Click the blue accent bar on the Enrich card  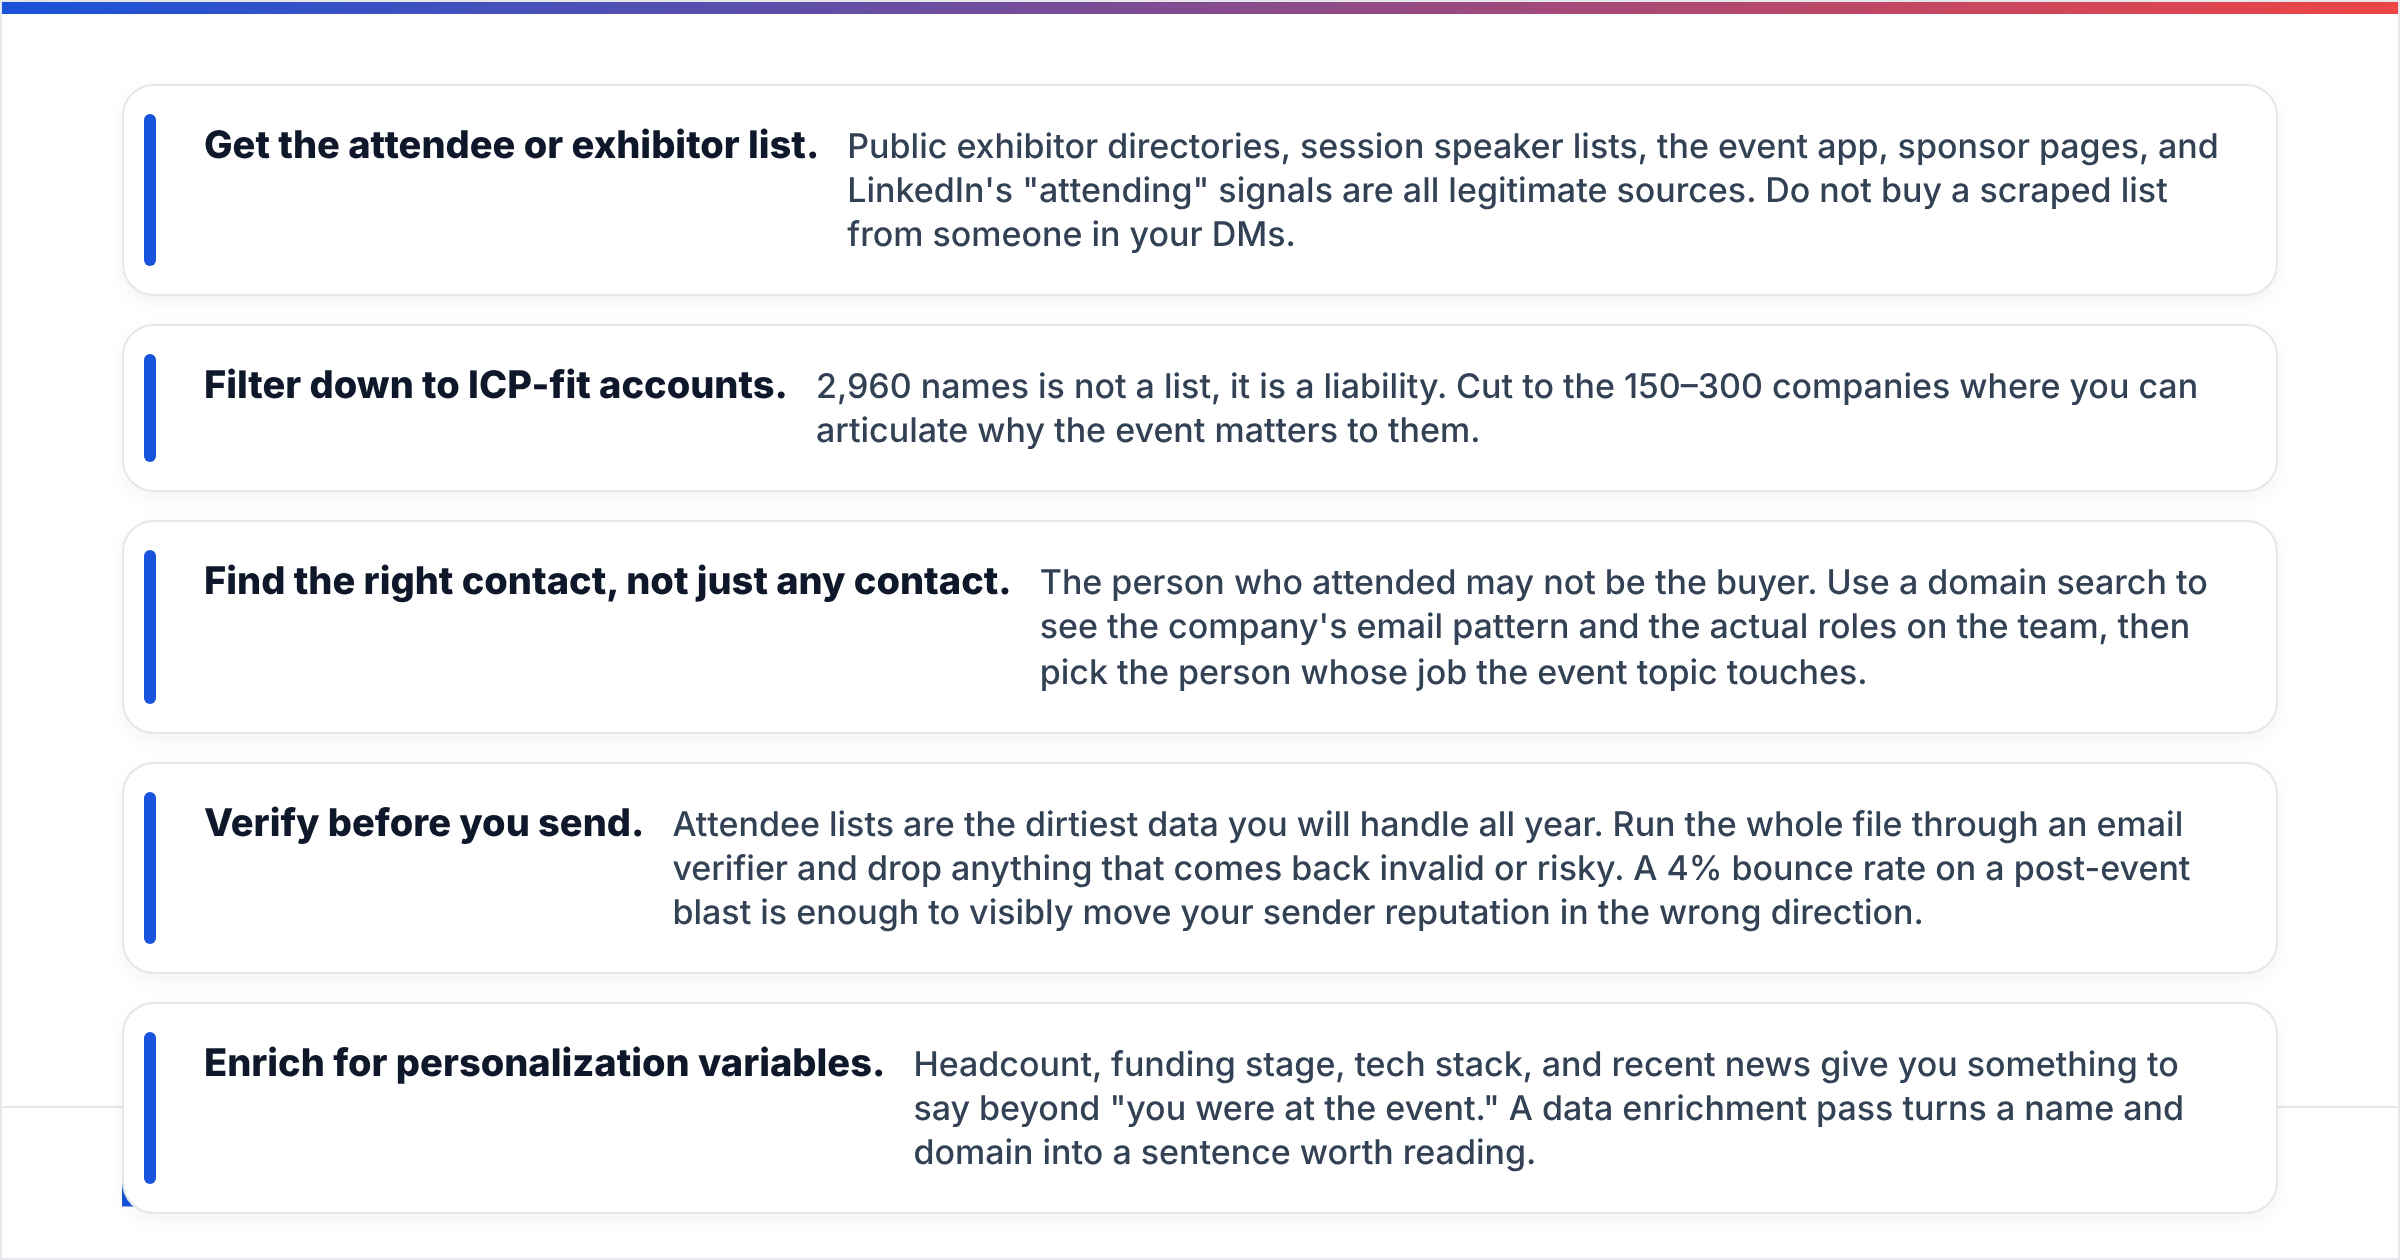pos(150,1108)
